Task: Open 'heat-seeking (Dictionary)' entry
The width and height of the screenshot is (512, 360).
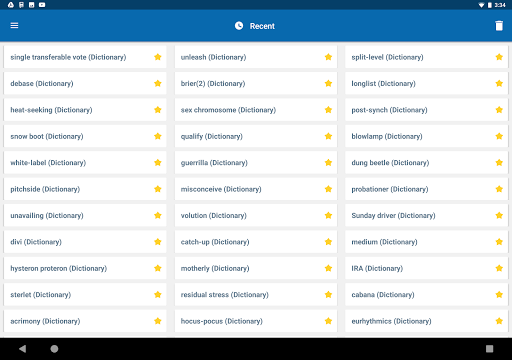Action: pyautogui.click(x=85, y=110)
